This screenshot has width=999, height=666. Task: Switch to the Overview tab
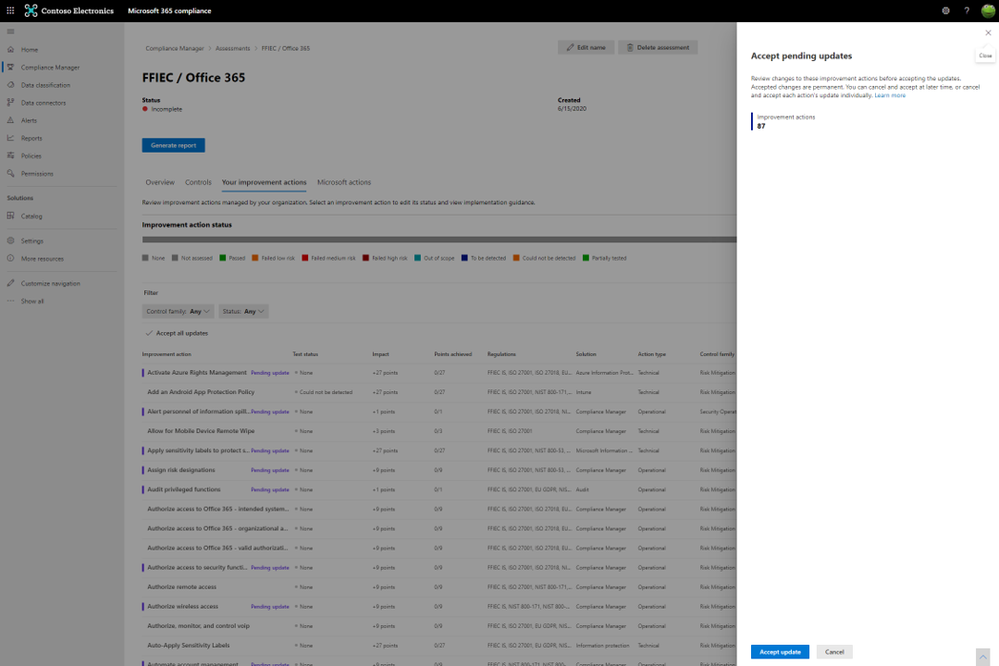point(160,182)
